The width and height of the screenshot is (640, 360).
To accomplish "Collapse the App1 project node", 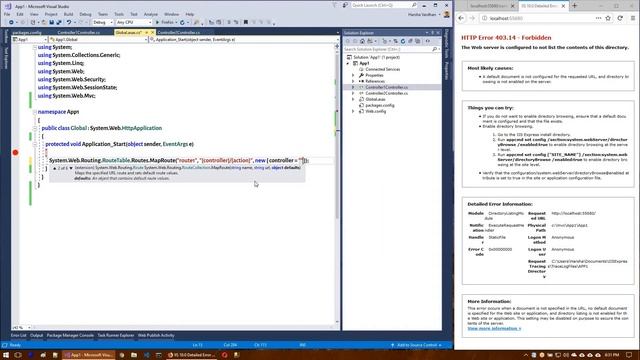I will (348, 63).
